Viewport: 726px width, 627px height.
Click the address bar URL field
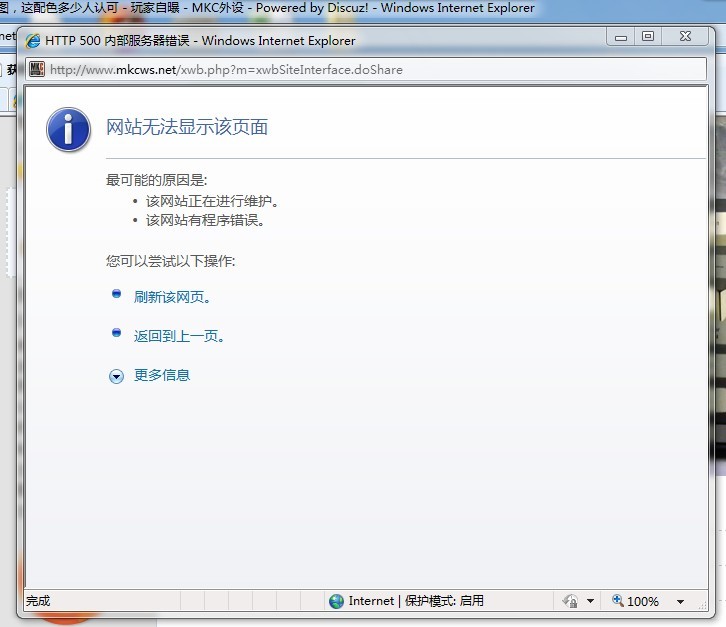[366, 69]
